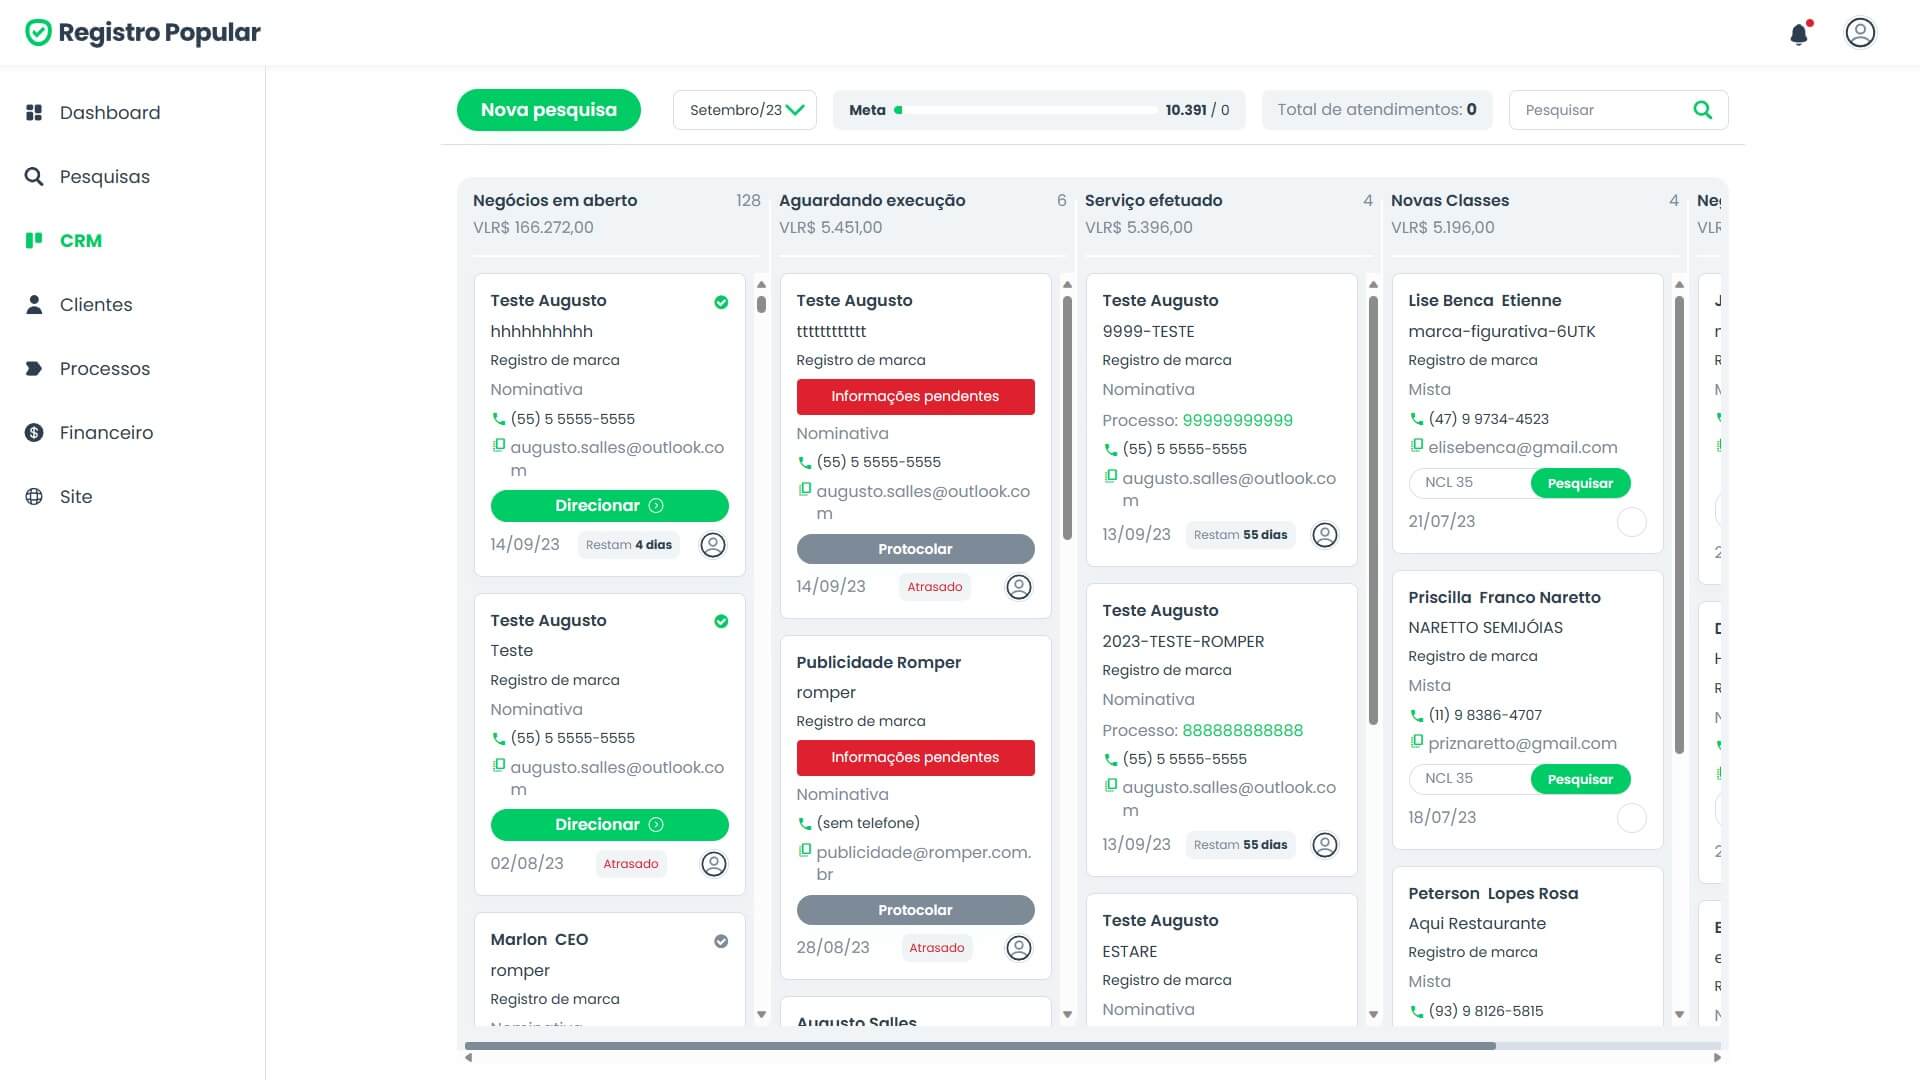Click Serviço efetuado column scrollbar thumb
This screenshot has height=1080, width=1920.
click(x=1373, y=510)
